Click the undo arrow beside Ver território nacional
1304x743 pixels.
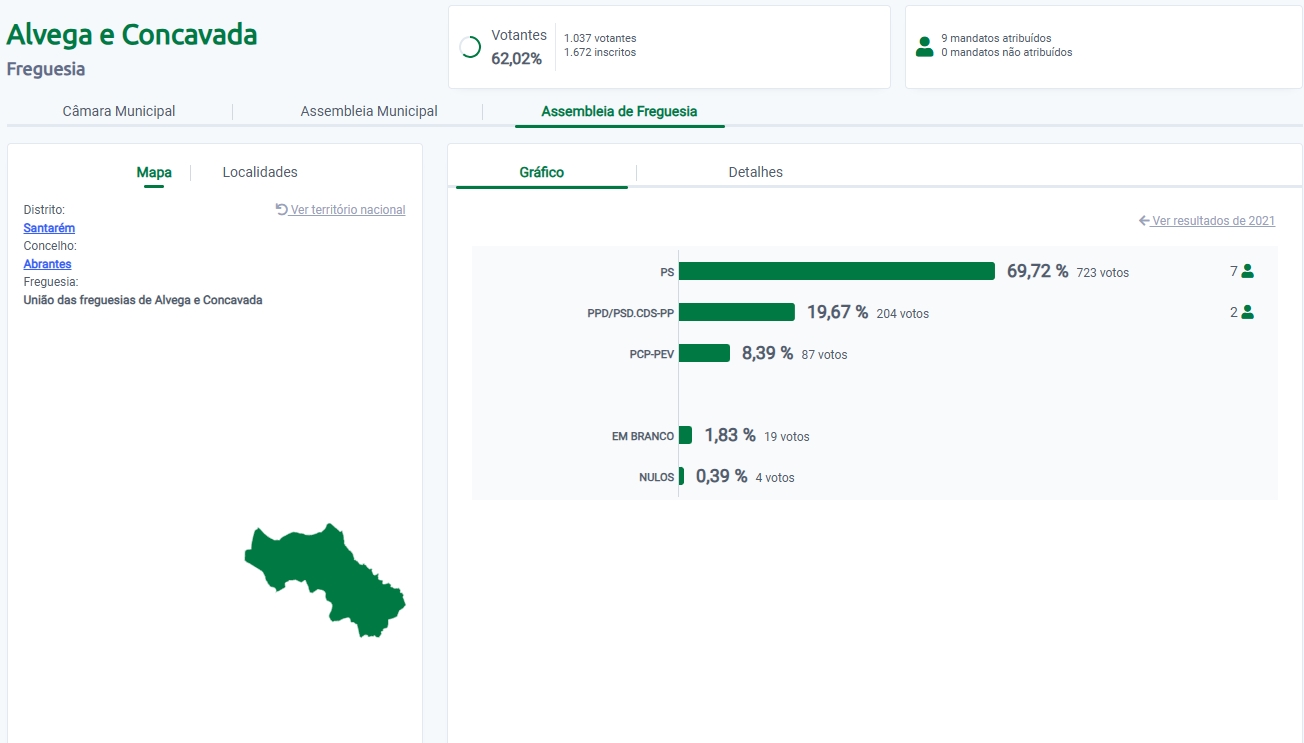click(x=282, y=210)
